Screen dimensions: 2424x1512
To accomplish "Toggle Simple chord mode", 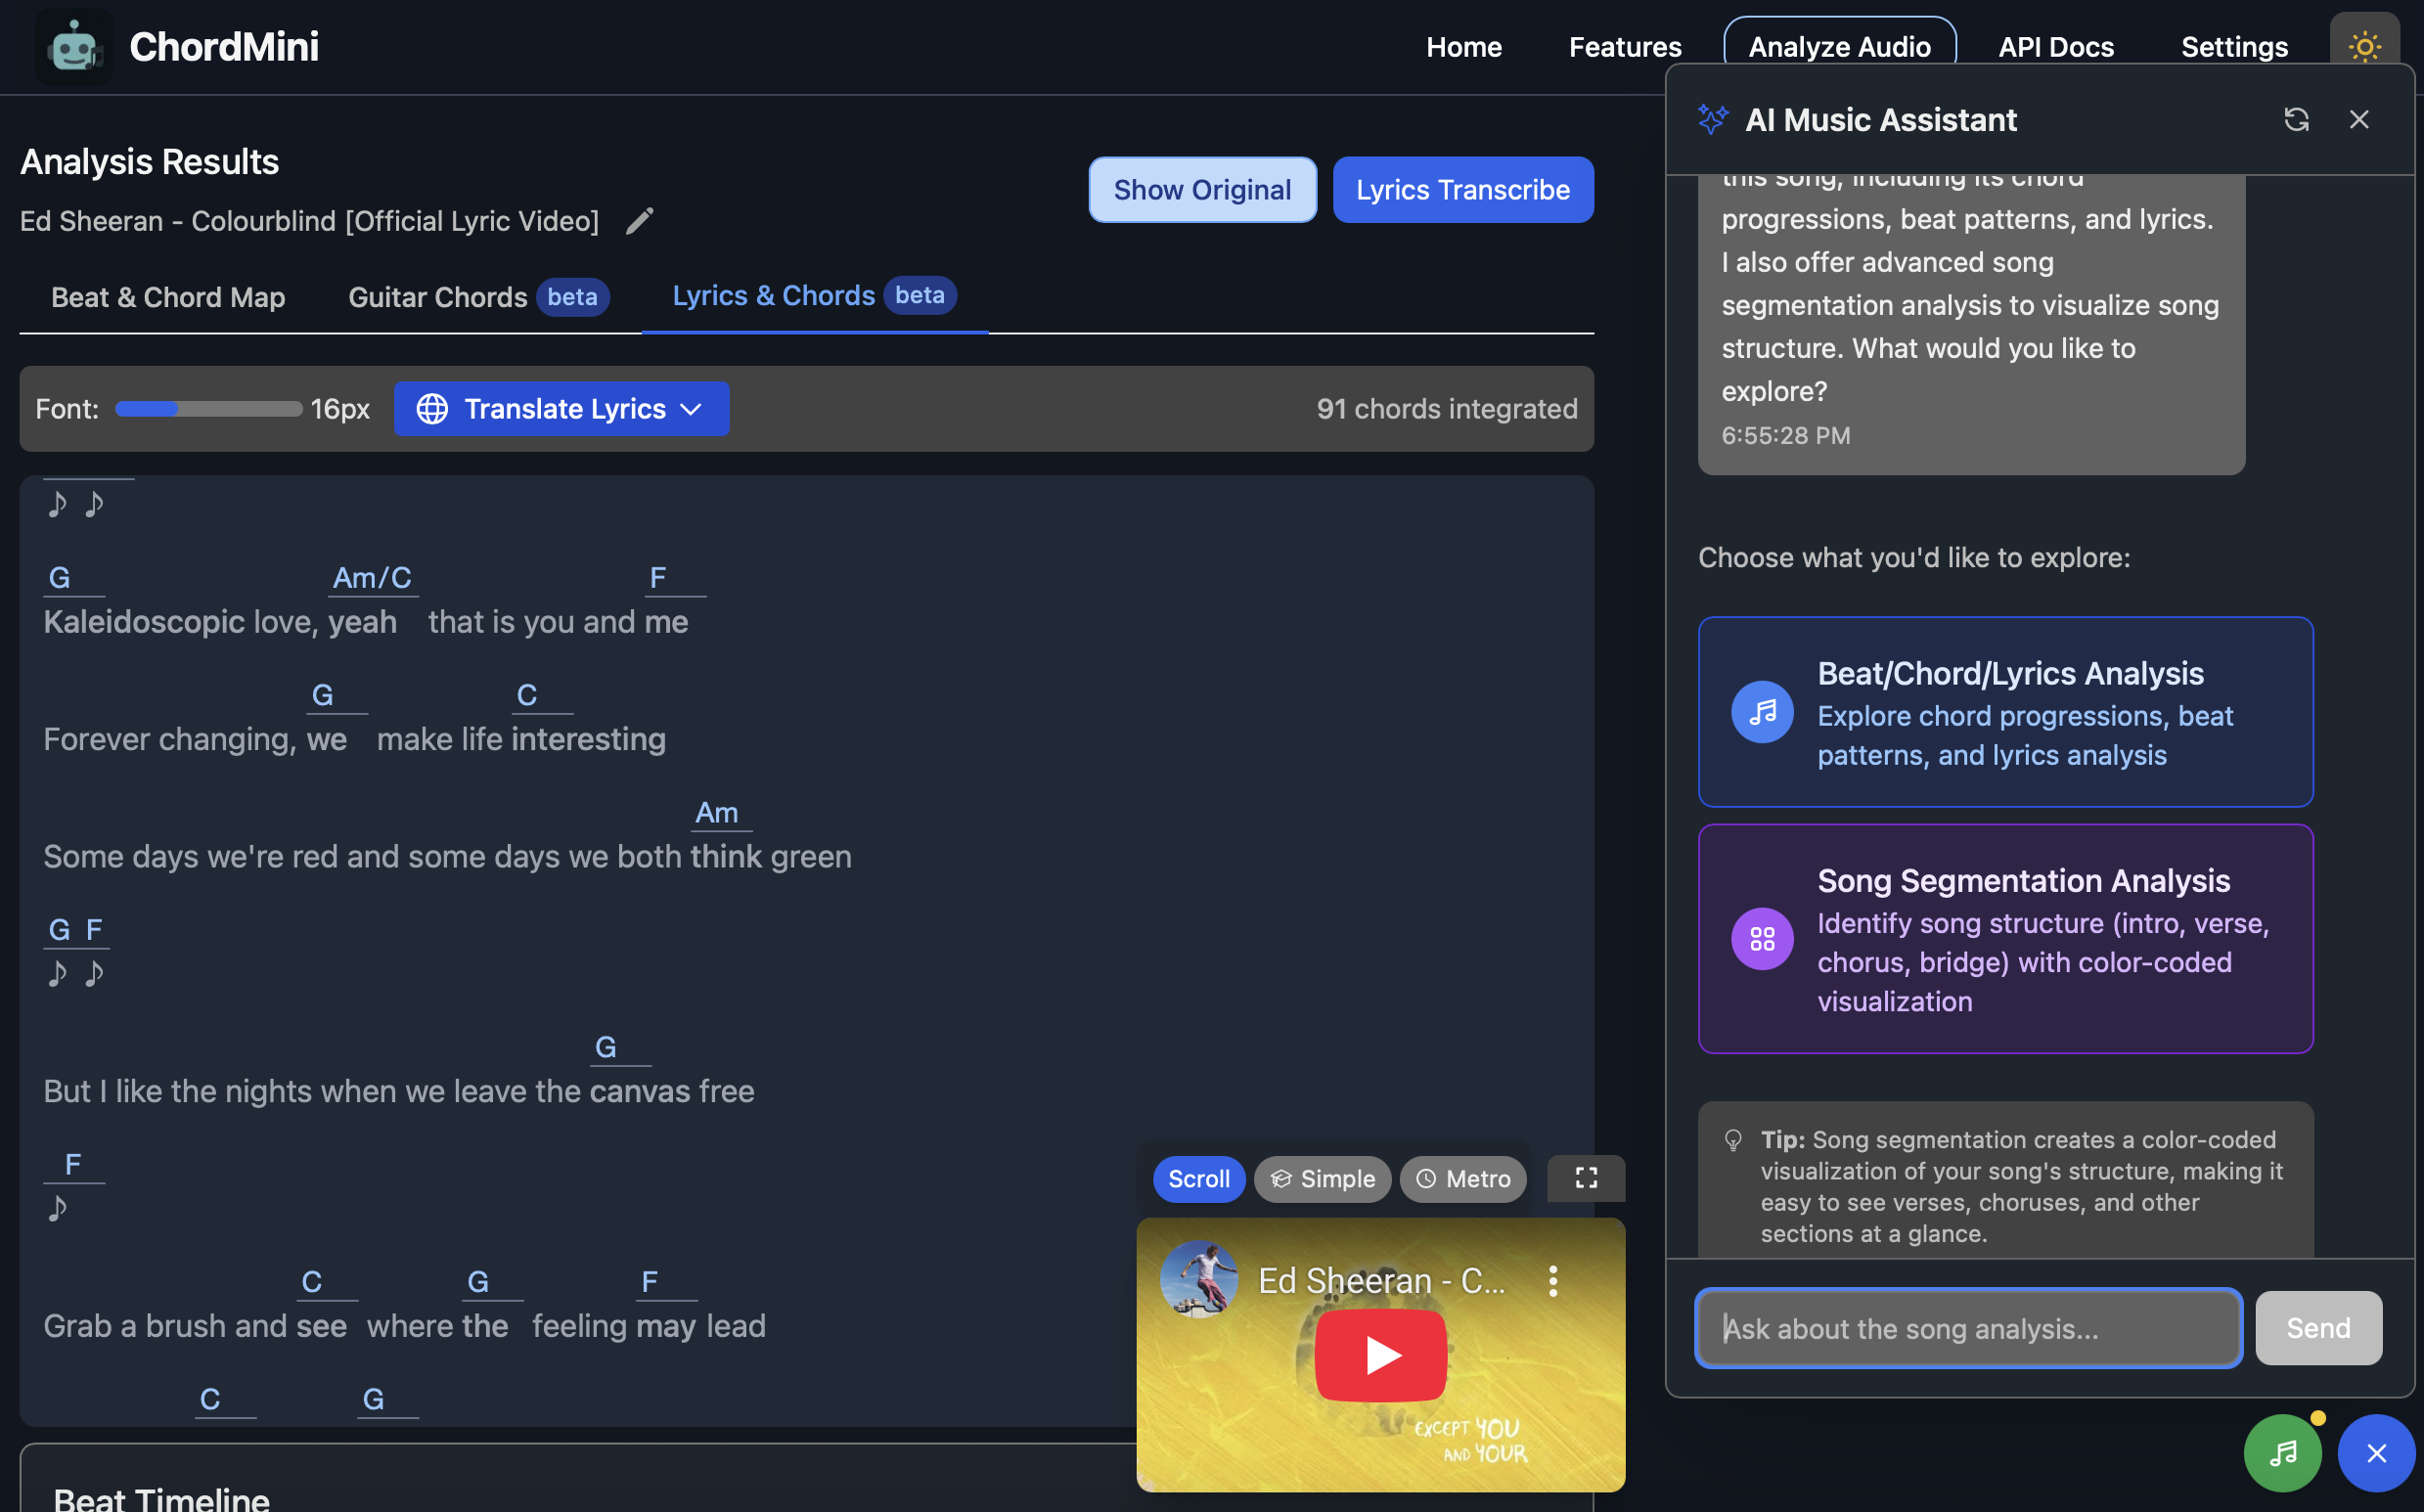I will coord(1322,1179).
